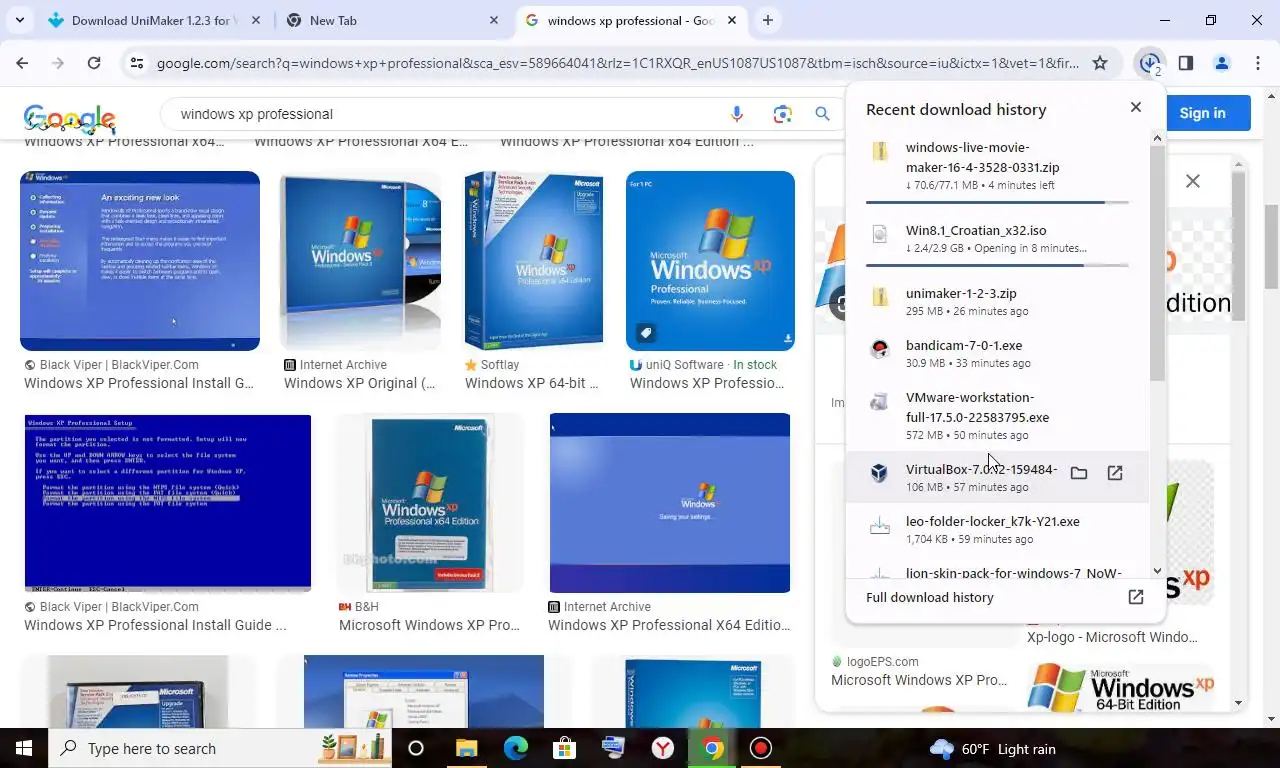The height and width of the screenshot is (768, 1280).
Task: Search by image with Google Lens
Action: [782, 114]
